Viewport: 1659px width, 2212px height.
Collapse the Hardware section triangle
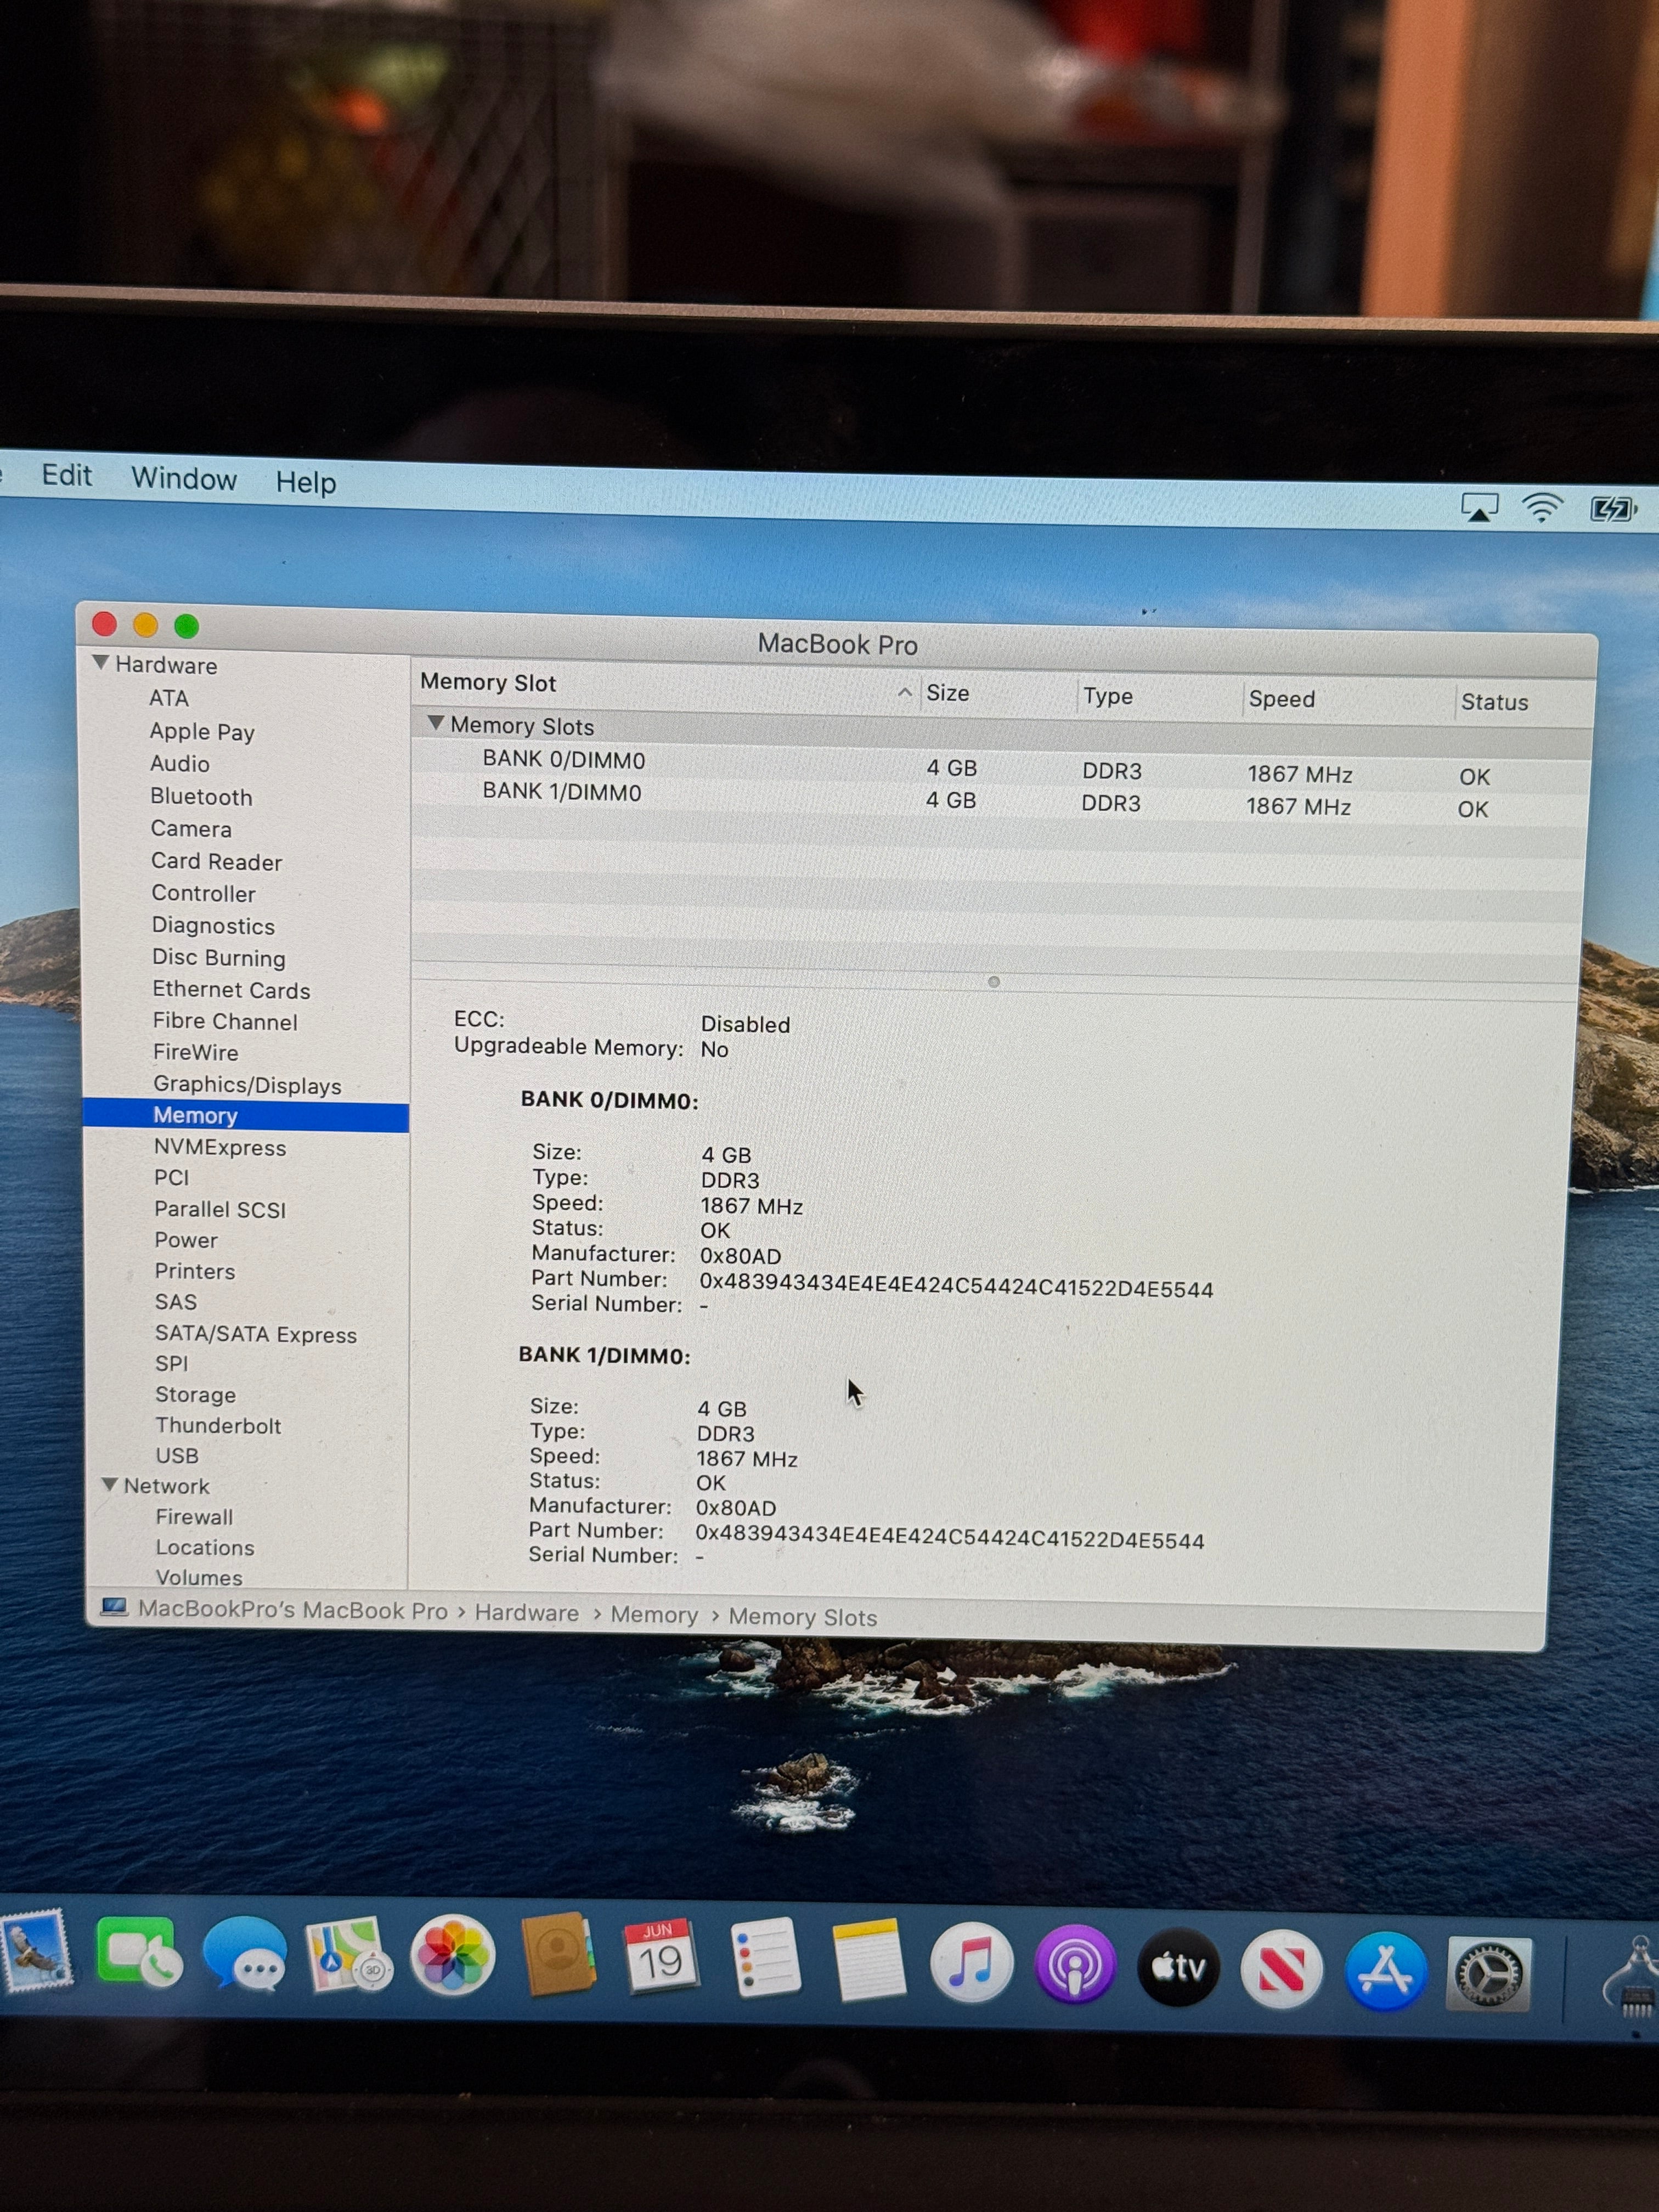[x=100, y=663]
